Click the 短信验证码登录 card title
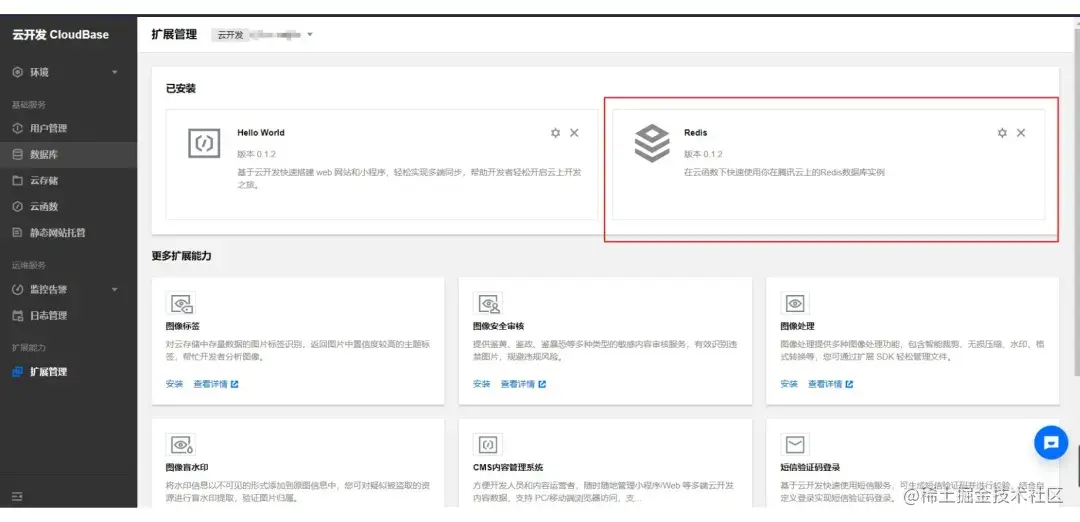This screenshot has height=522, width=1080. click(810, 468)
